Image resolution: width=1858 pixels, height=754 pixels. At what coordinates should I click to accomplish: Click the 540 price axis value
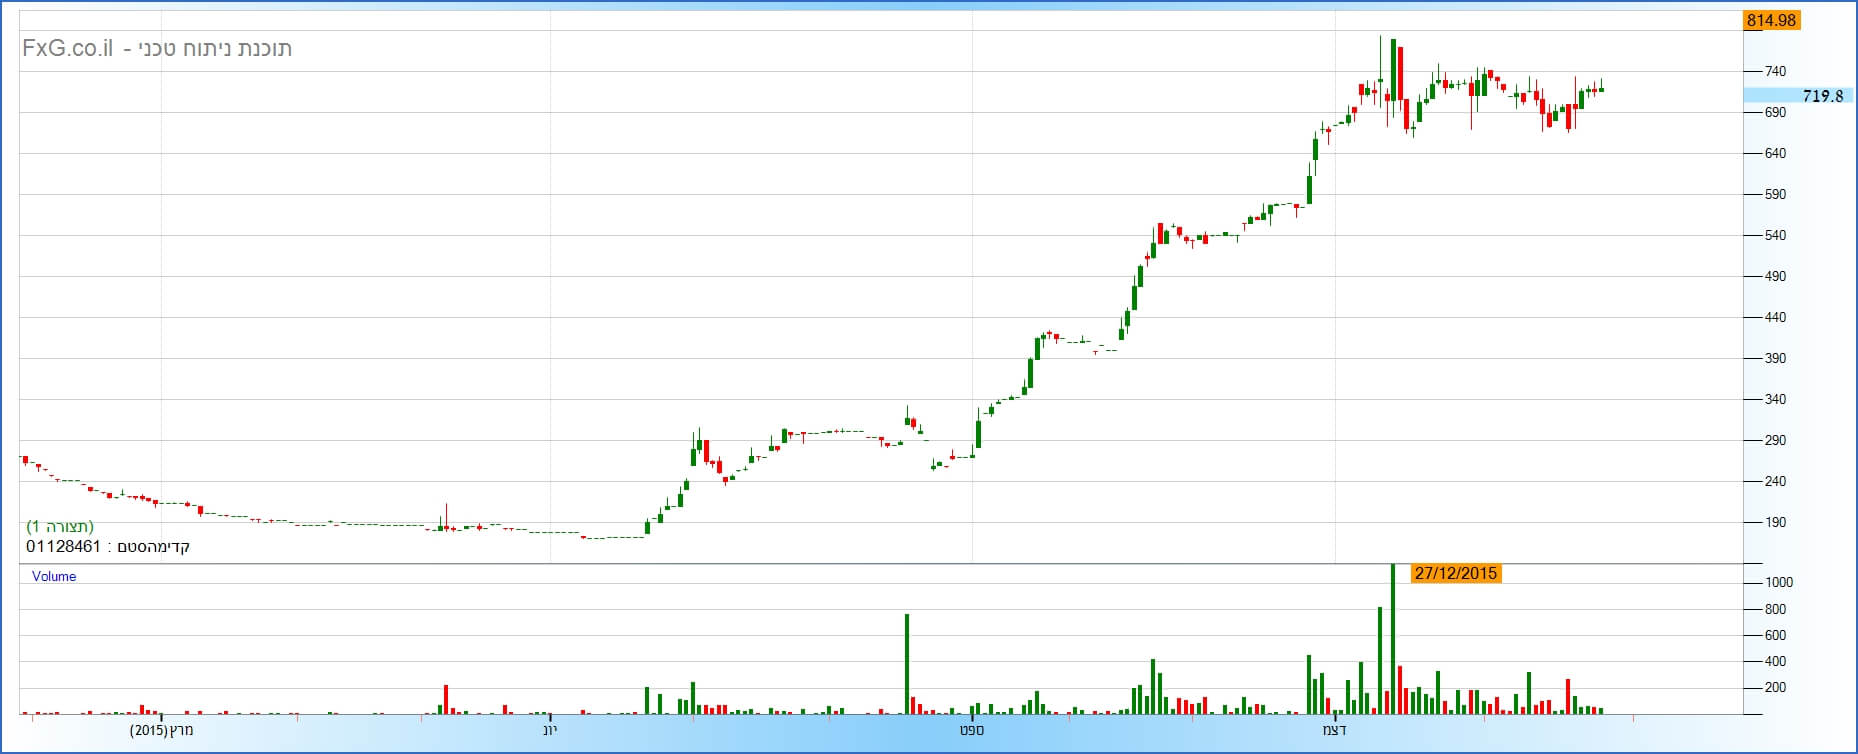1775,236
